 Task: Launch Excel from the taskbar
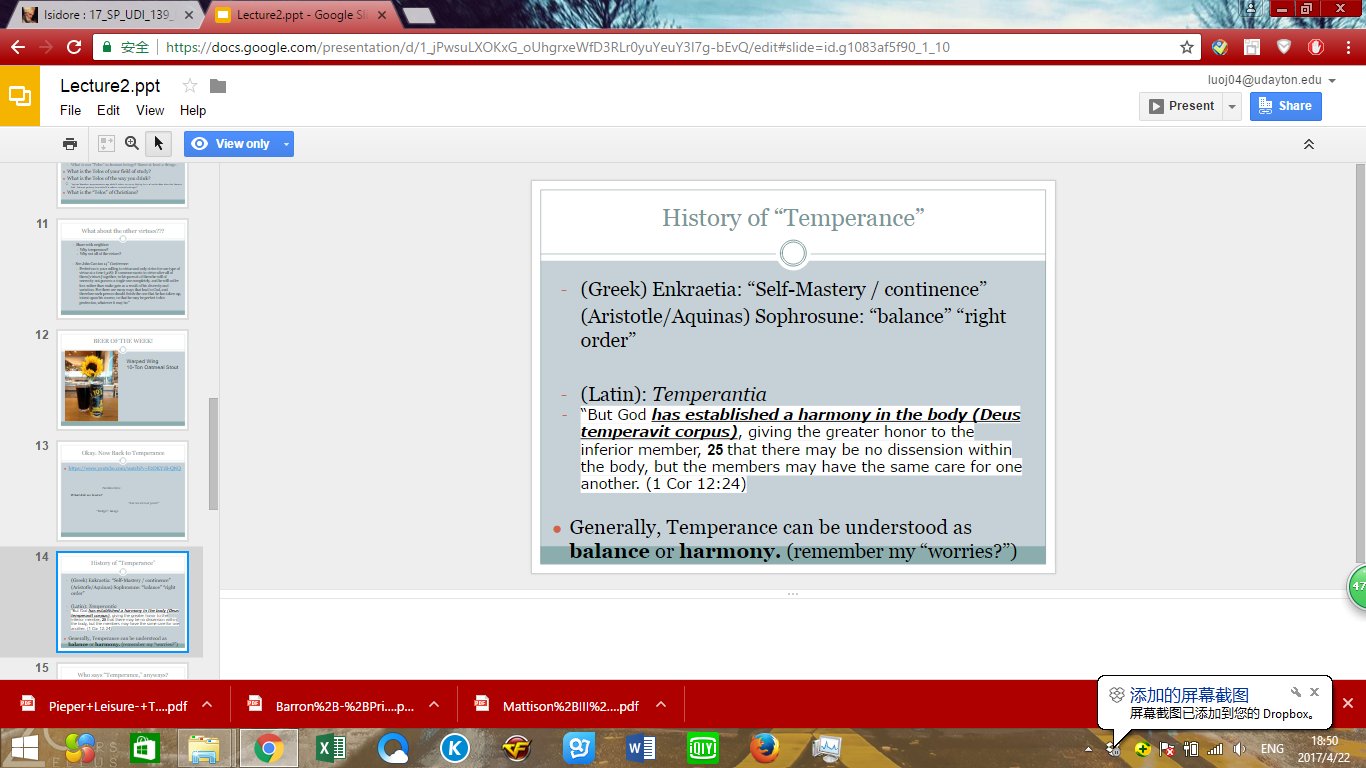[x=331, y=747]
